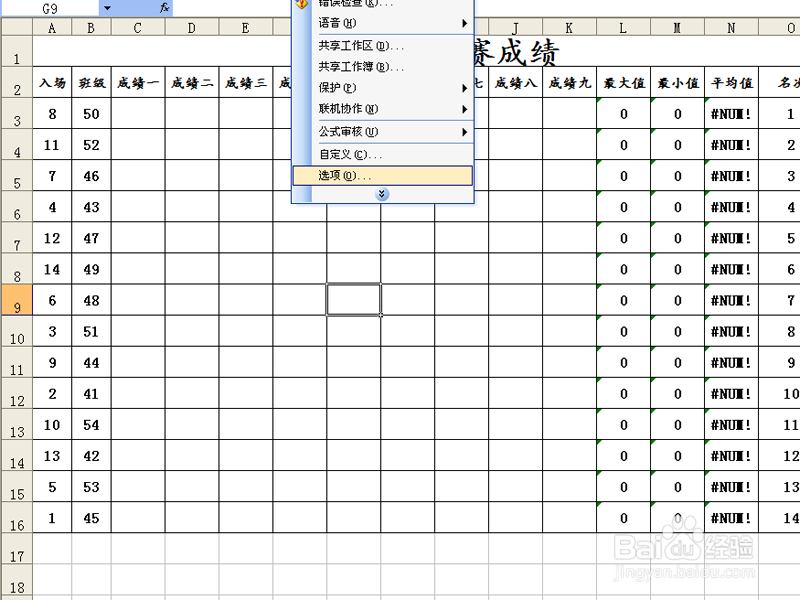Select column A header
The image size is (800, 600).
(52, 28)
